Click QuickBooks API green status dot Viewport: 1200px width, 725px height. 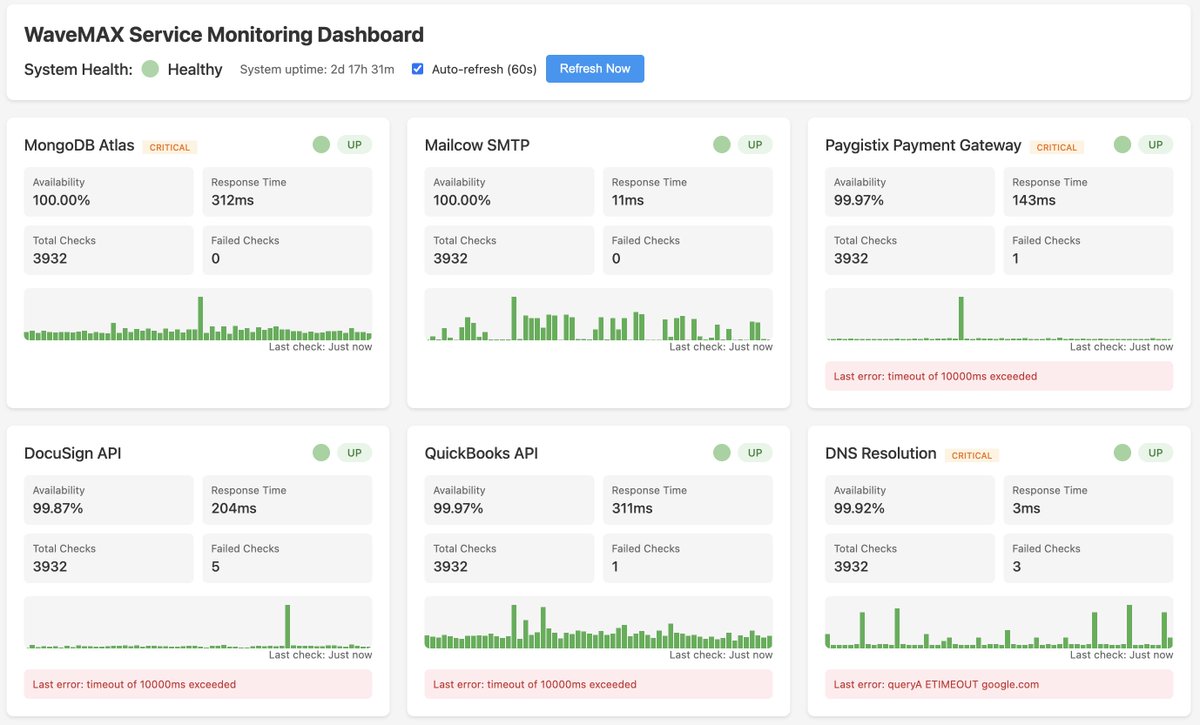coord(722,453)
